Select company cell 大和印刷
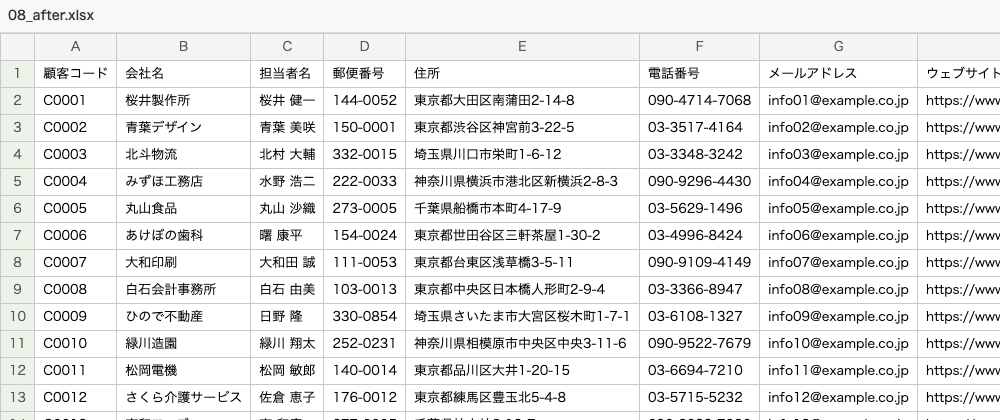This screenshot has width=1000, height=420. (184, 263)
